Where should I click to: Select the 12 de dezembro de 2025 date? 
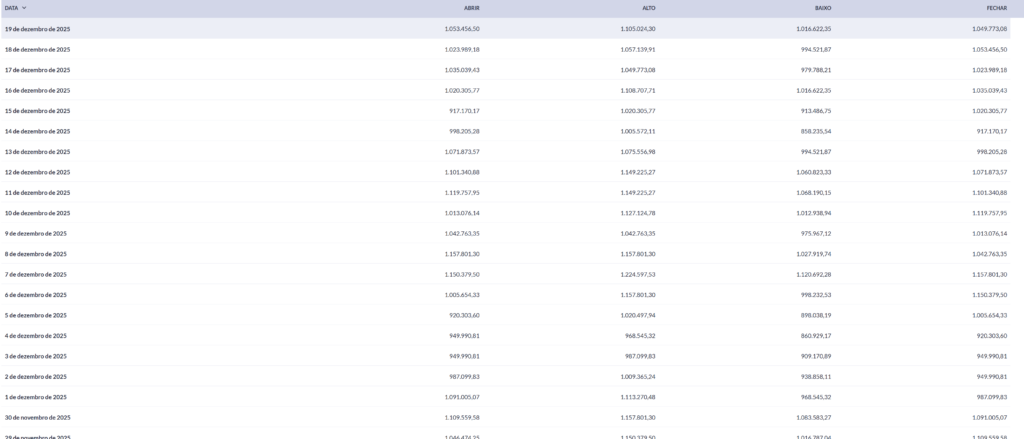pos(37,172)
